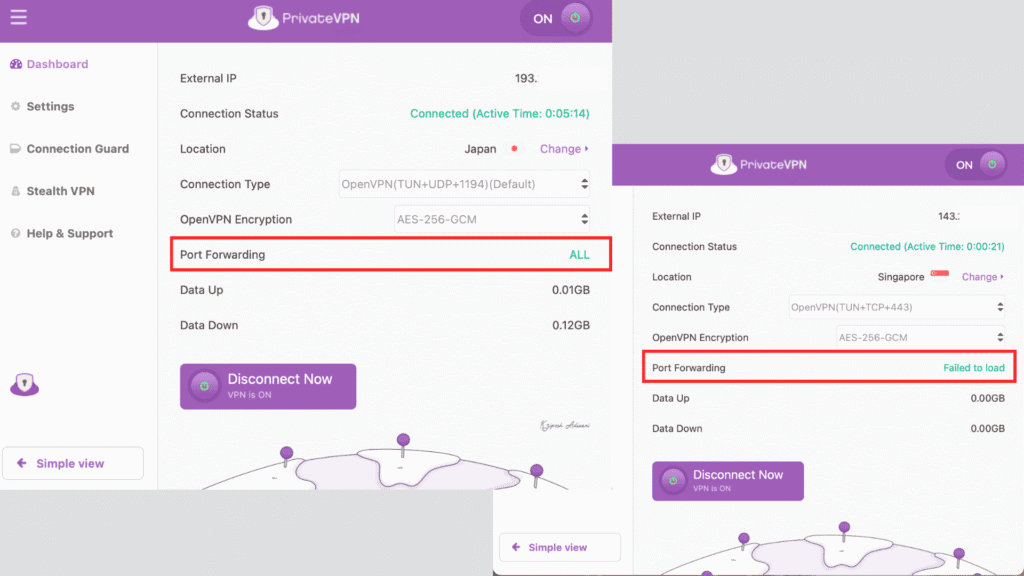1024x576 pixels.
Task: Click the Japan location text
Action: pyautogui.click(x=480, y=149)
